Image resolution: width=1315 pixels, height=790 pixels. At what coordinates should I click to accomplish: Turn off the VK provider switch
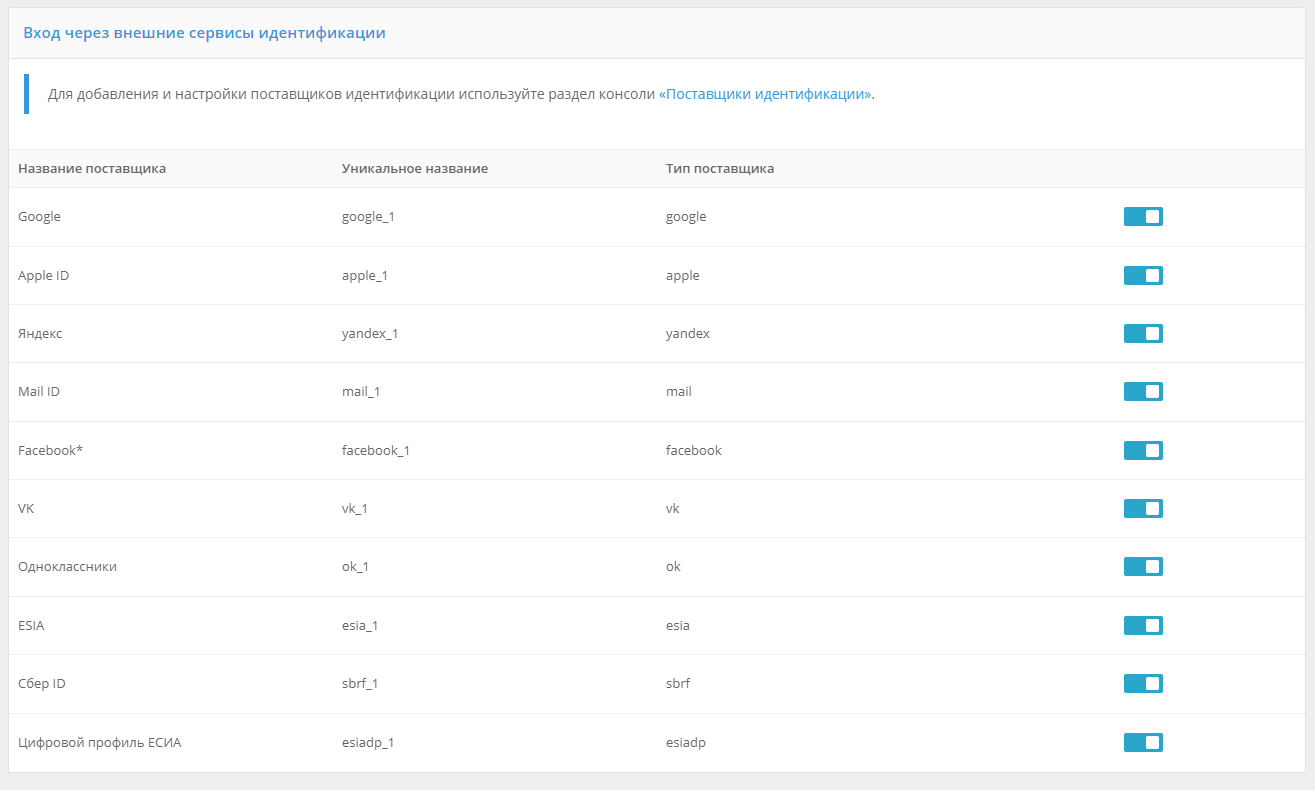1143,508
